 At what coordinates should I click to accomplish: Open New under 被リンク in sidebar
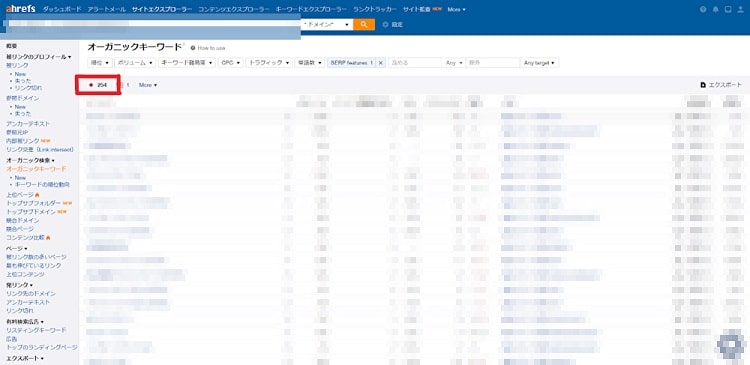(x=20, y=75)
